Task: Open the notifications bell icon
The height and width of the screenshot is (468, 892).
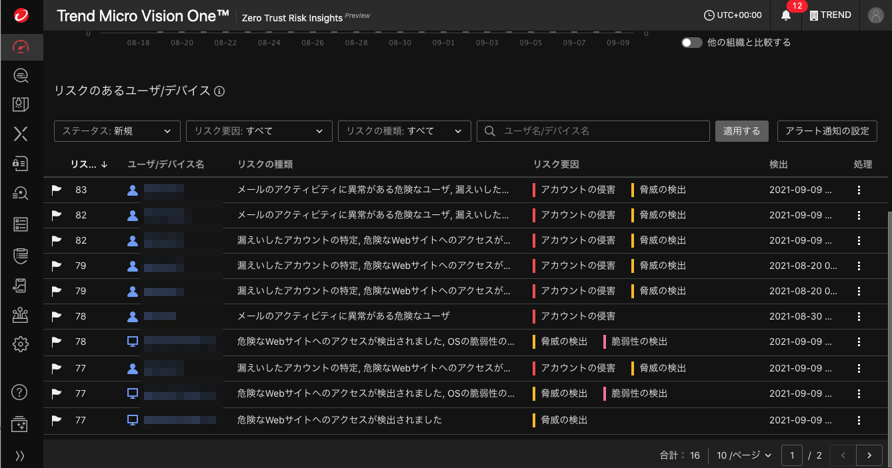Action: point(786,16)
